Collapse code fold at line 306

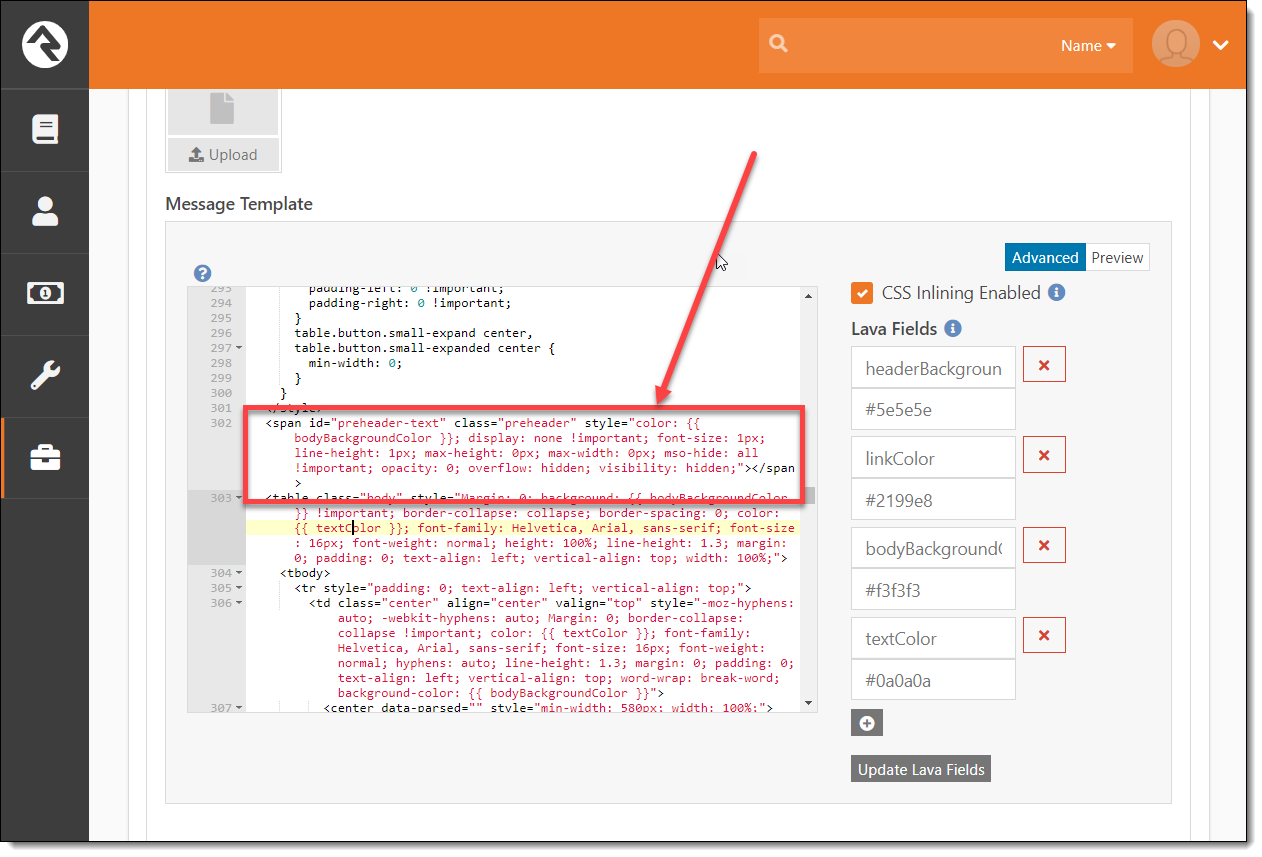pos(239,603)
